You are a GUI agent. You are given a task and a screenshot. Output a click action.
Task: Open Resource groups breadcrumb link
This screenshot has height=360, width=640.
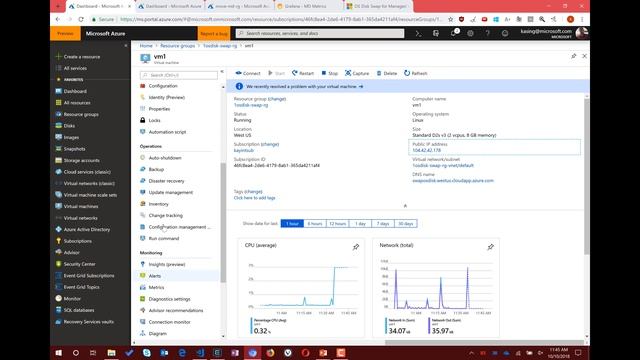[178, 46]
